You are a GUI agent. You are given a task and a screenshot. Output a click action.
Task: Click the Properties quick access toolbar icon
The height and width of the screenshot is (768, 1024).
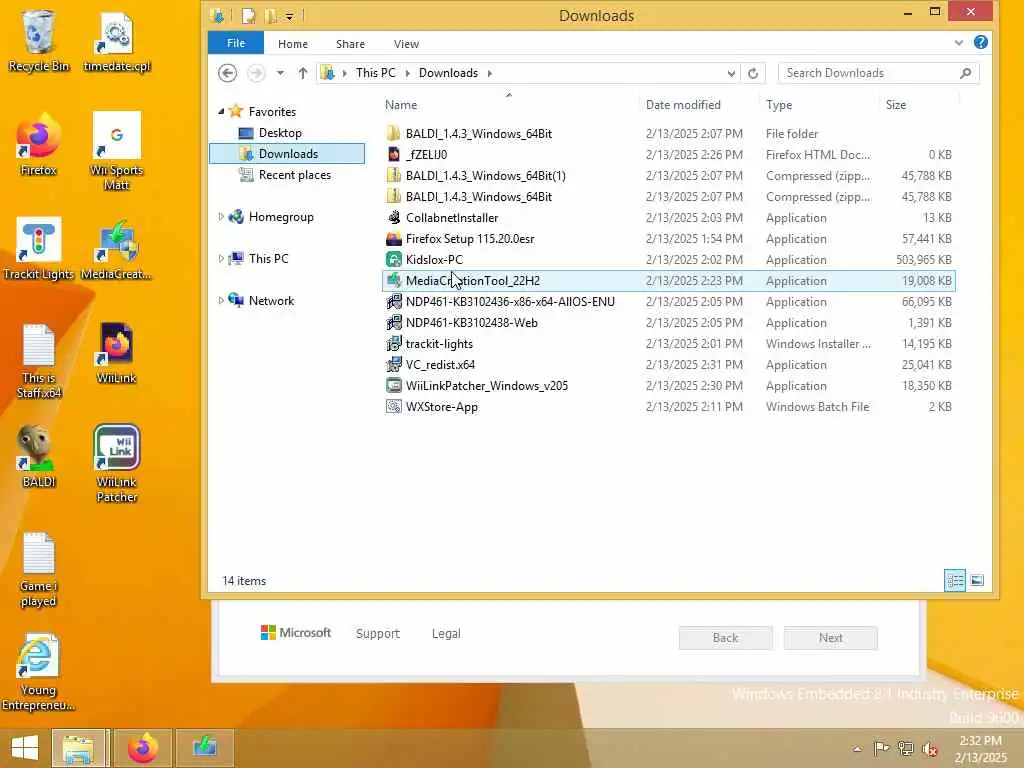coord(248,15)
